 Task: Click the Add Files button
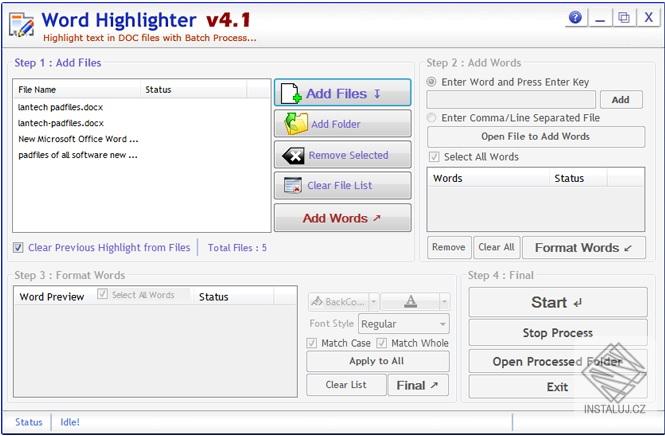343,92
